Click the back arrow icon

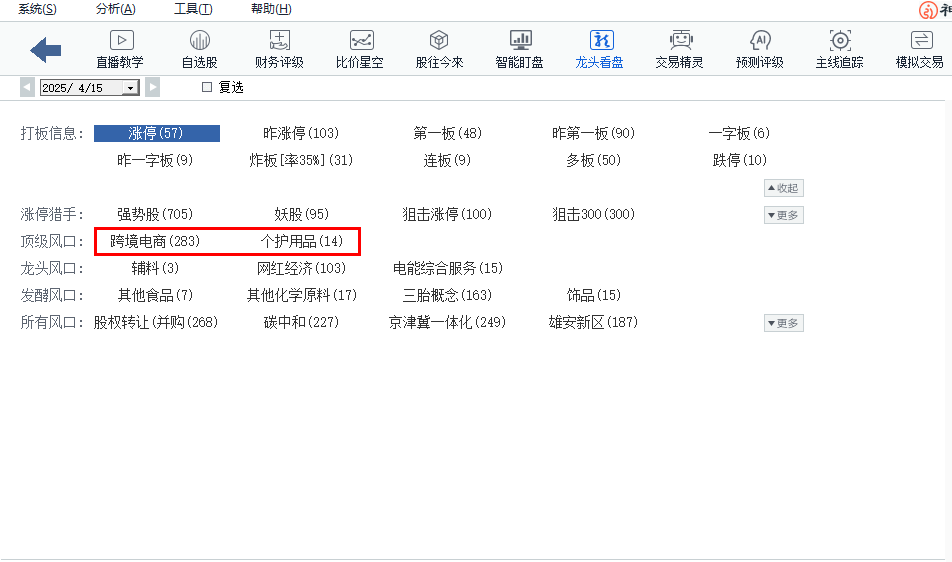[x=46, y=49]
